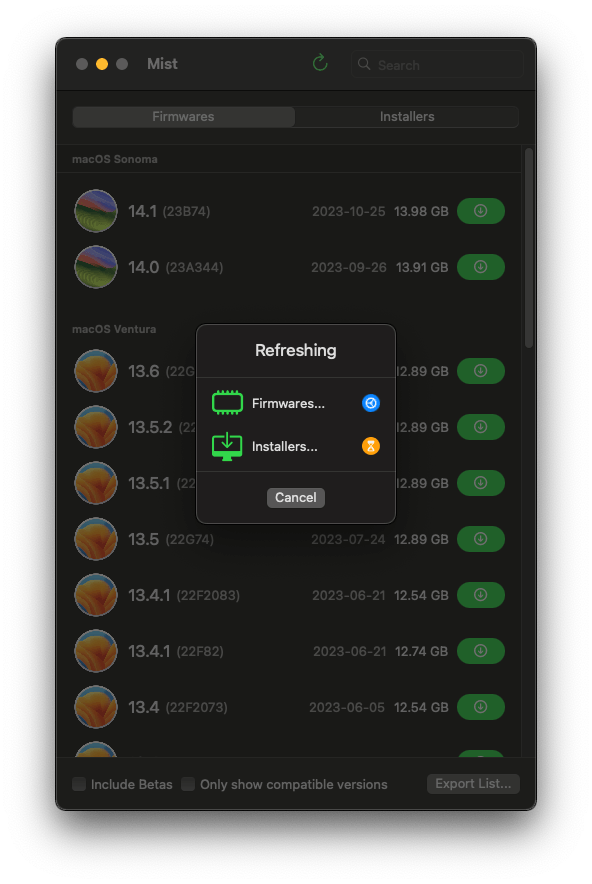
Task: Click the yellow minimize window button
Action: point(101,64)
